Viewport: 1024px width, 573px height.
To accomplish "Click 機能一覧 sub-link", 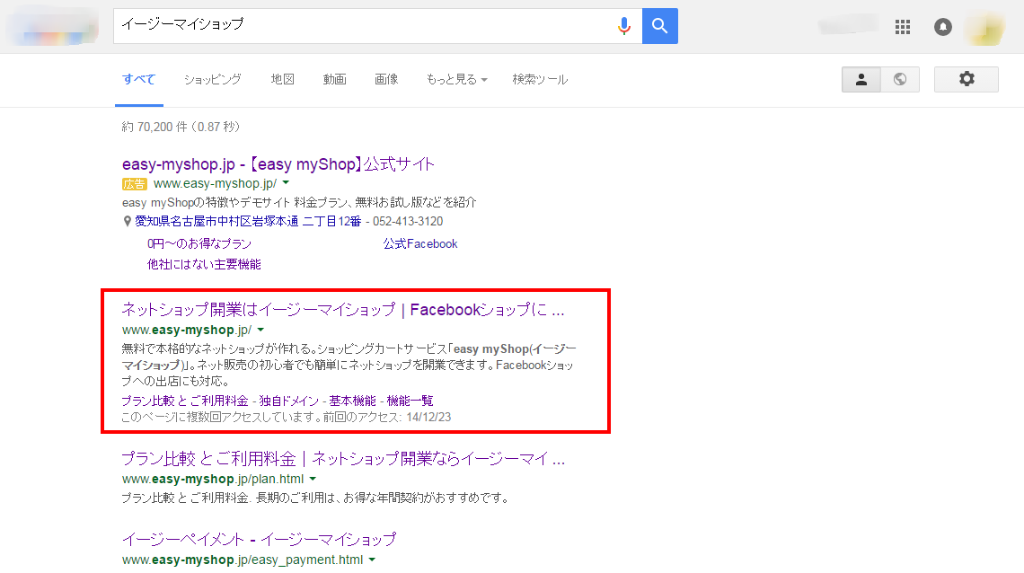I will 410,401.
